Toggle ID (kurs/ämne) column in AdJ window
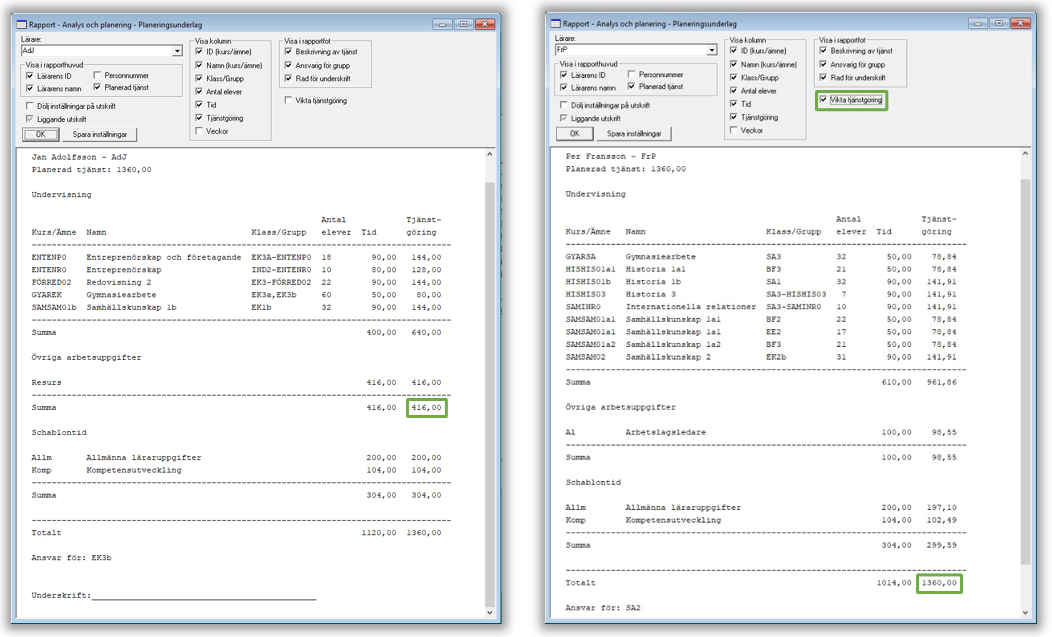 (199, 52)
